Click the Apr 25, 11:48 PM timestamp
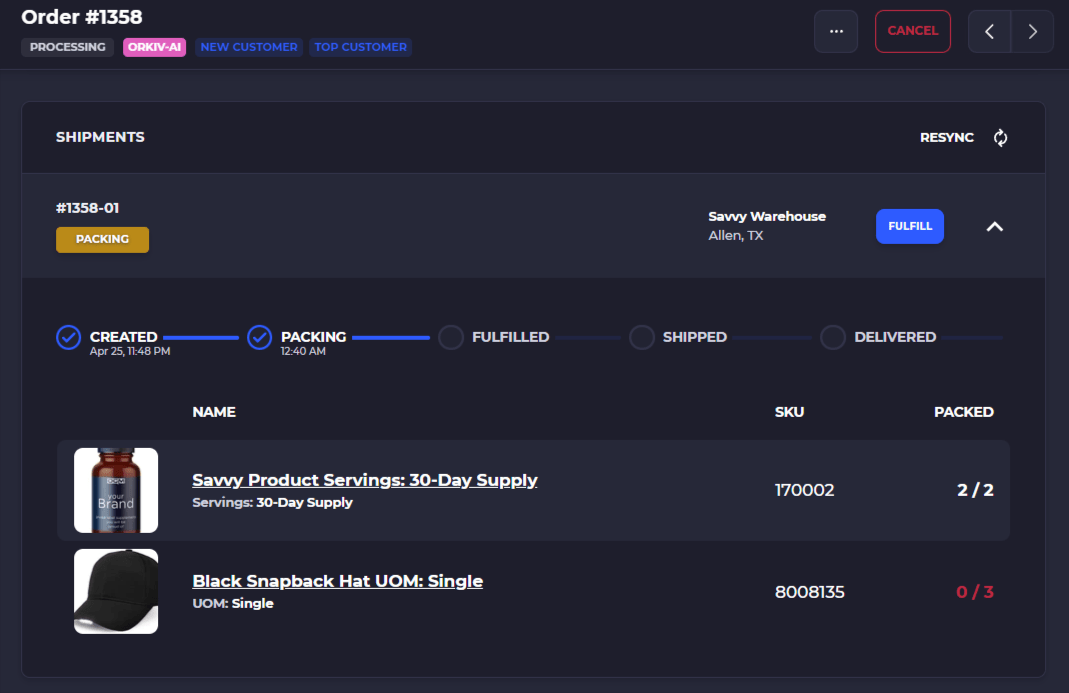 [x=130, y=351]
